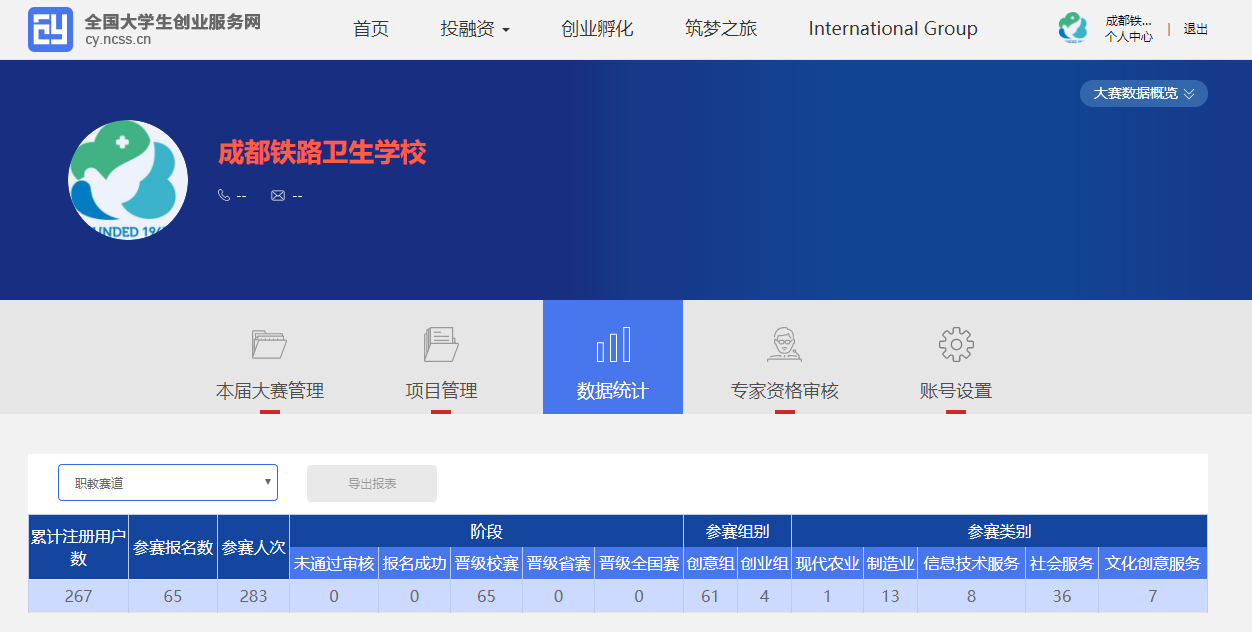Image resolution: width=1252 pixels, height=632 pixels.
Task: Open 个人中心 link in header
Action: coord(1129,37)
